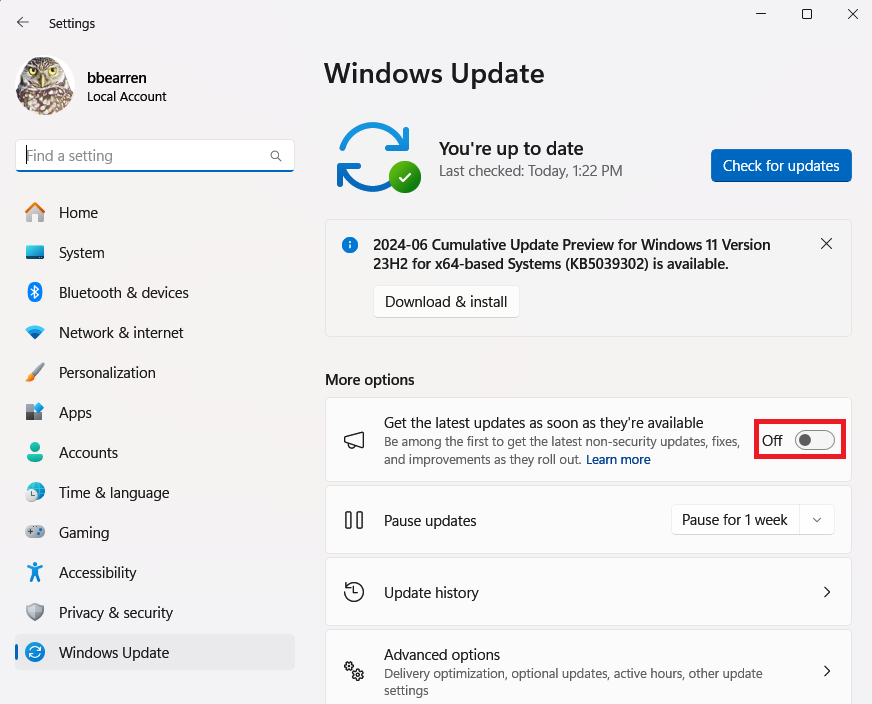872x704 pixels.
Task: Open the pause duration dropdown arrow
Action: (x=817, y=520)
